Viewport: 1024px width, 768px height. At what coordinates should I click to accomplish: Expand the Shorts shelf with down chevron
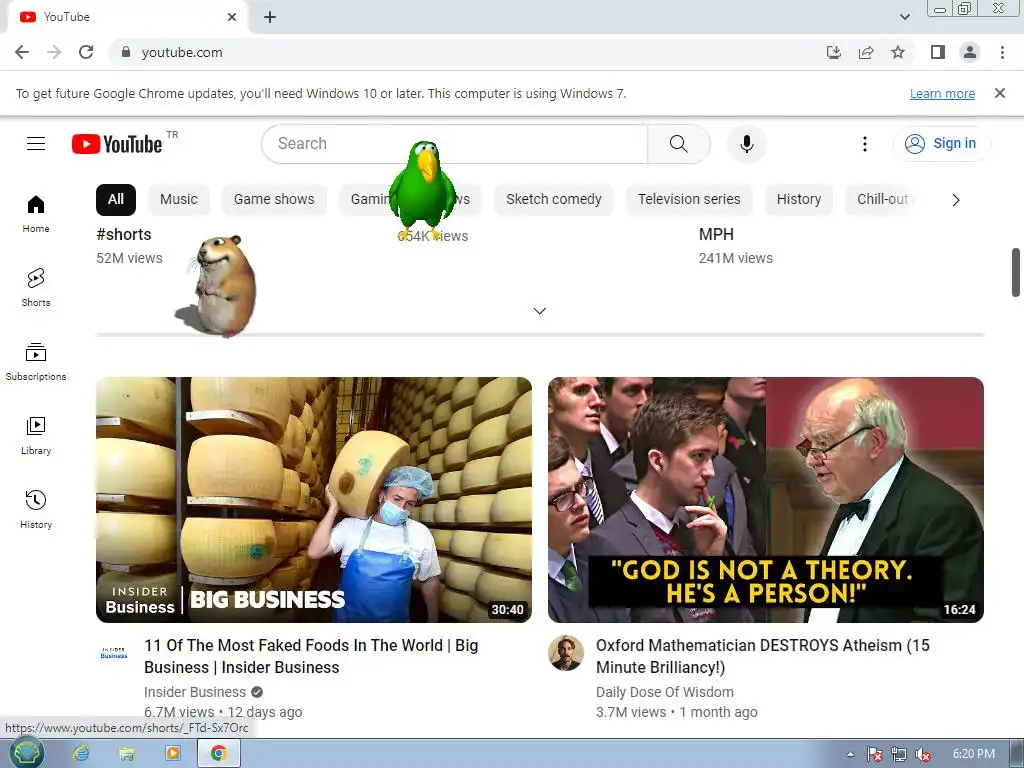pos(539,311)
